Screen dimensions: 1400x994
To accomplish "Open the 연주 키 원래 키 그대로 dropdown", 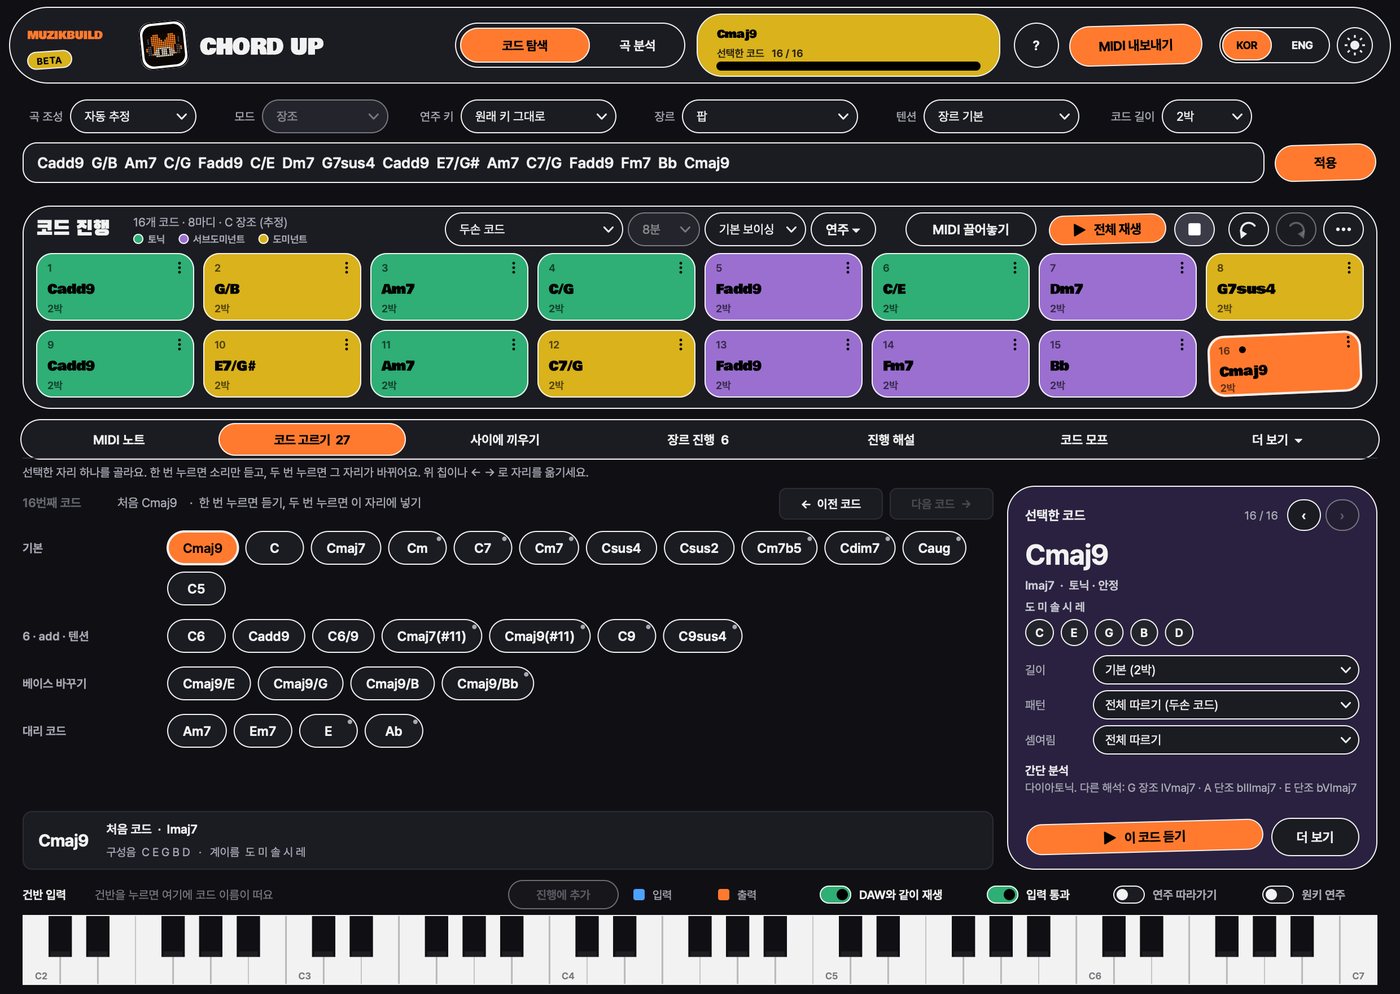I will [538, 116].
